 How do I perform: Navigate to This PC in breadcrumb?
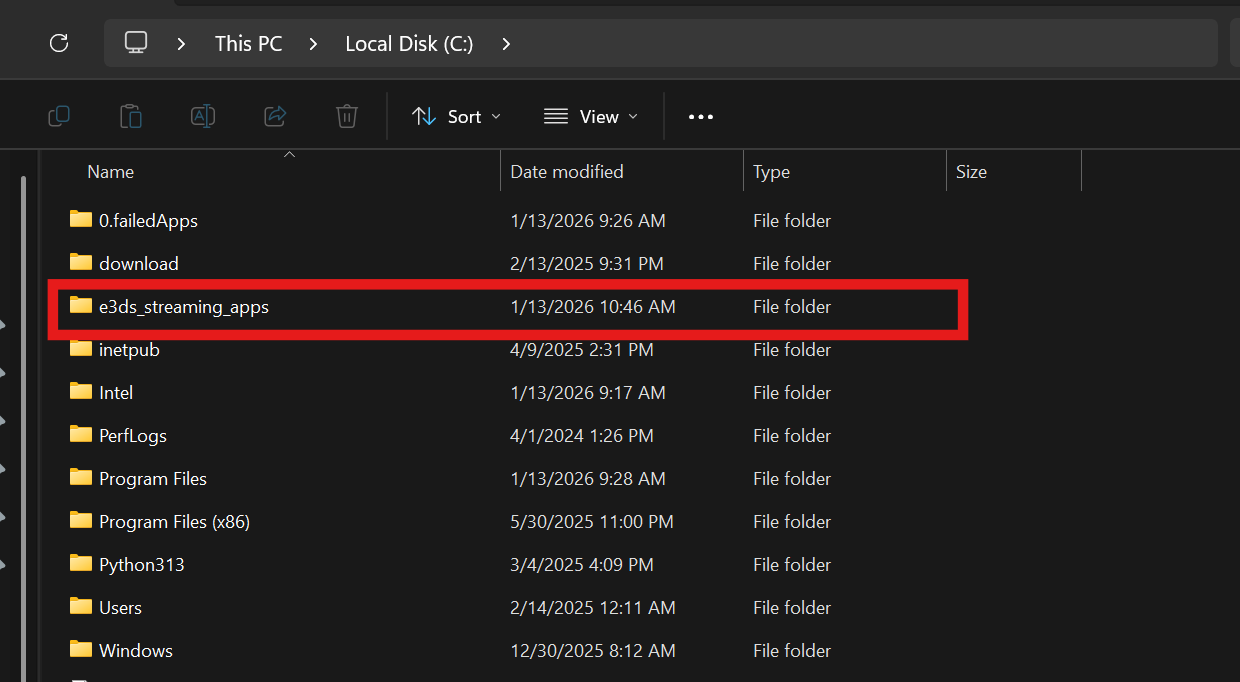pos(248,44)
